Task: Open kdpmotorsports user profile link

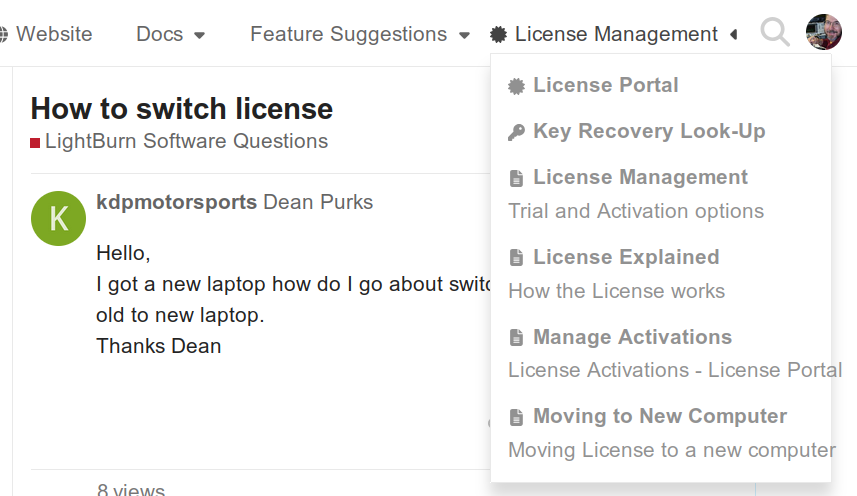Action: coord(177,202)
